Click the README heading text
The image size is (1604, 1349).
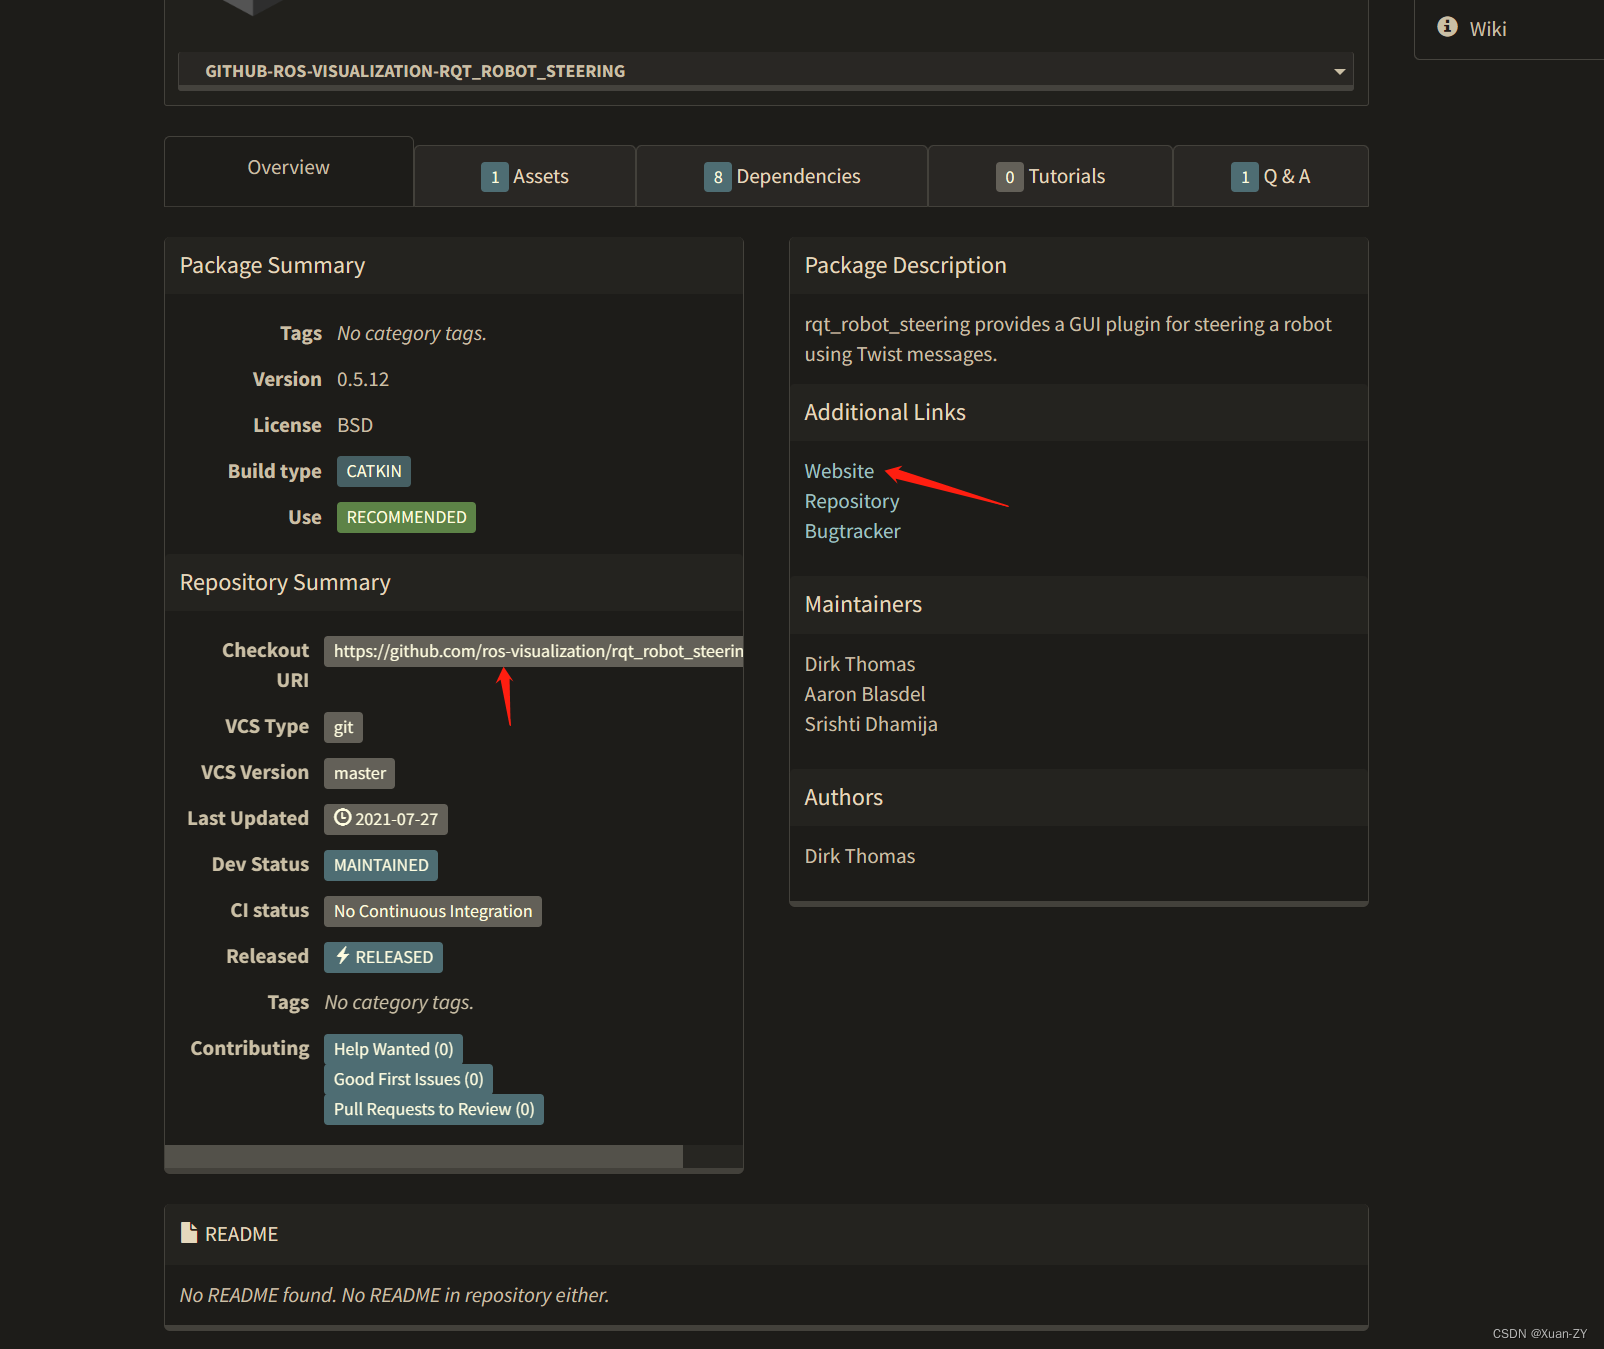[241, 1234]
